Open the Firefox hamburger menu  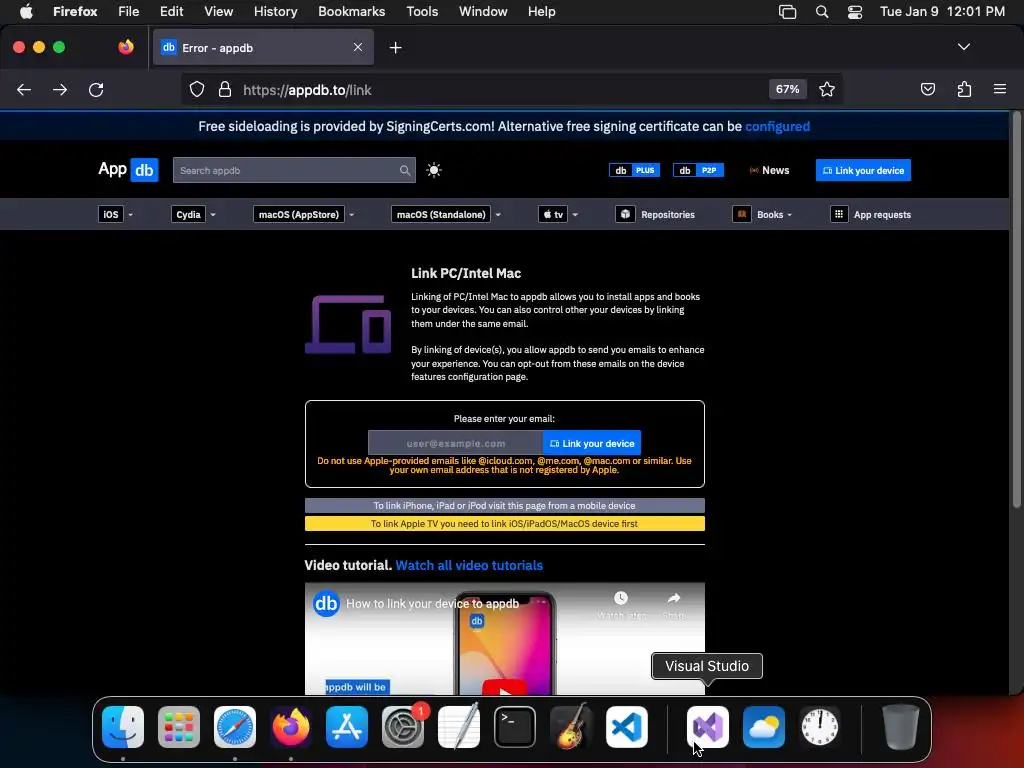pos(1000,89)
